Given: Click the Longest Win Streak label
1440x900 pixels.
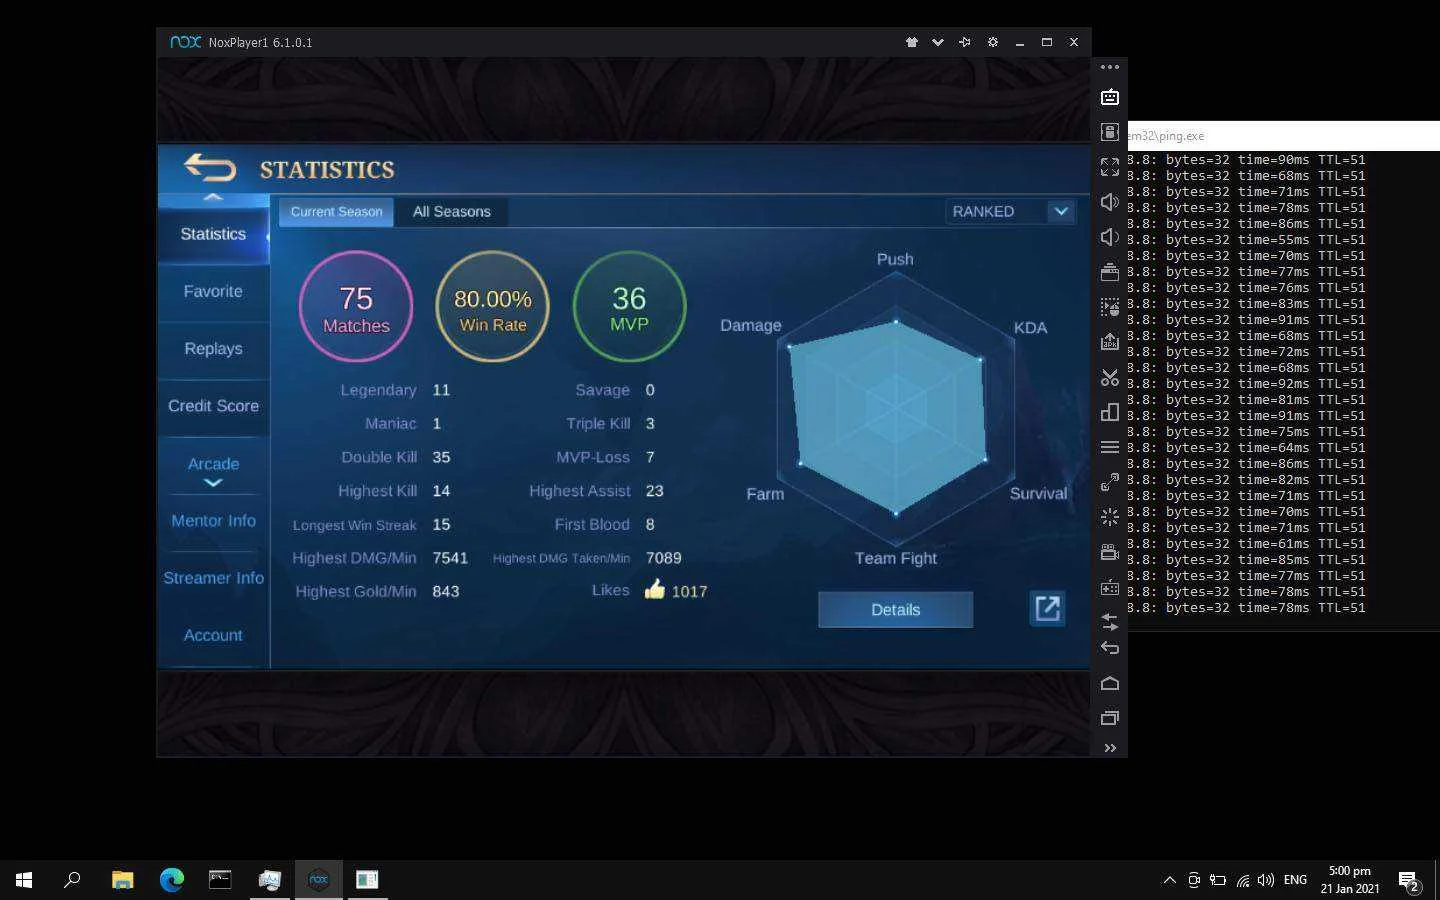Looking at the screenshot, I should 354,525.
